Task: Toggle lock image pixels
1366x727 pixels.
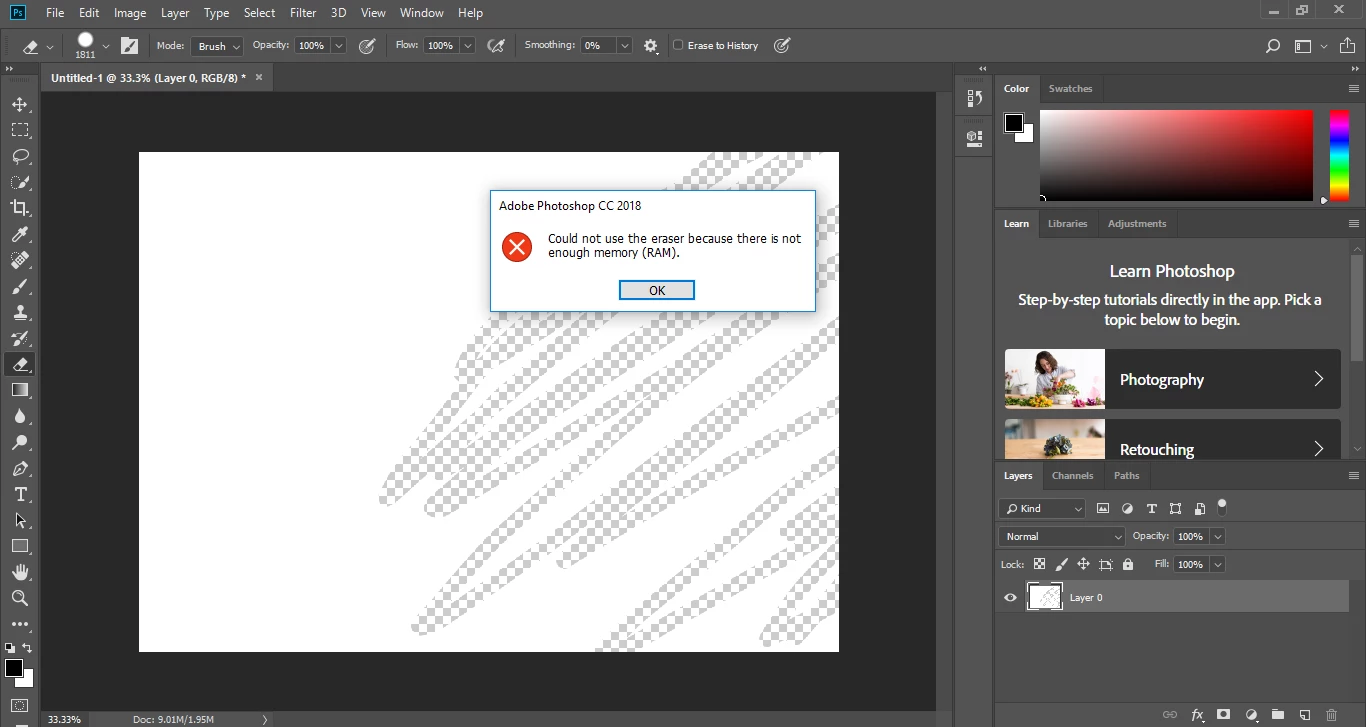Action: tap(1062, 564)
